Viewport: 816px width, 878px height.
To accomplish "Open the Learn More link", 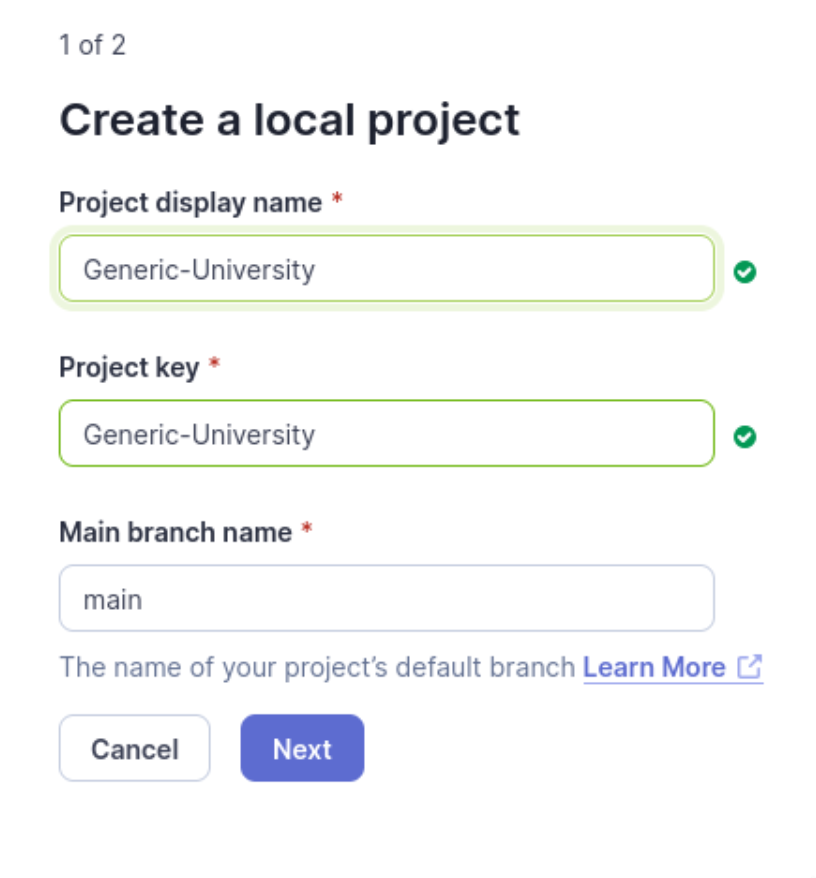I will click(x=654, y=667).
